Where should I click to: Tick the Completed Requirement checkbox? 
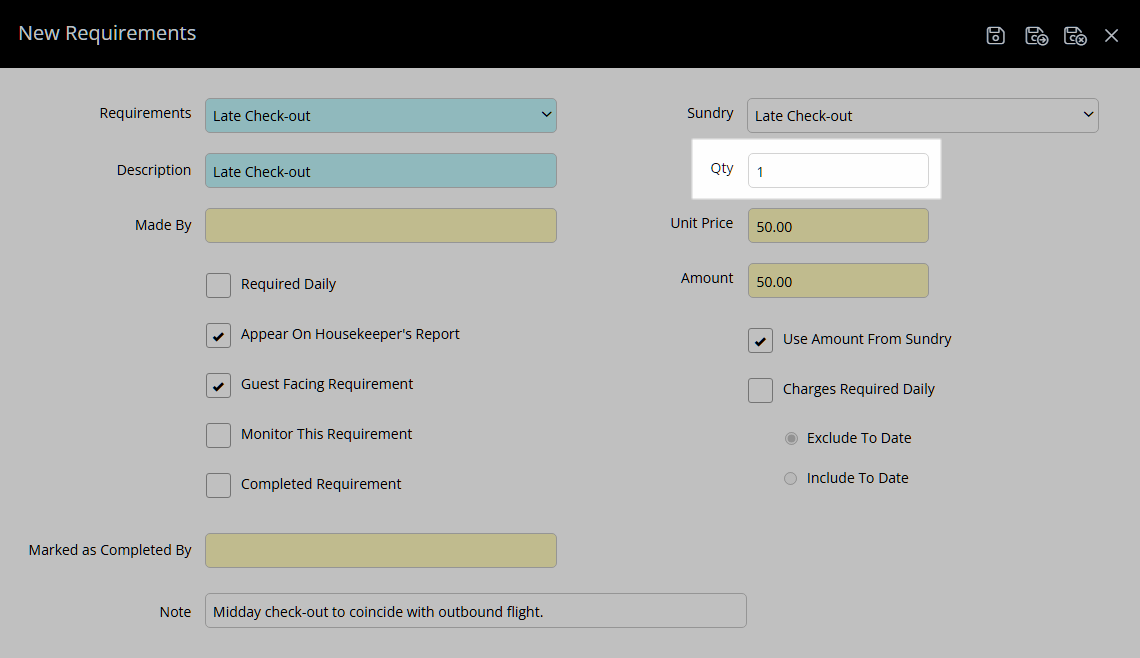(x=218, y=485)
